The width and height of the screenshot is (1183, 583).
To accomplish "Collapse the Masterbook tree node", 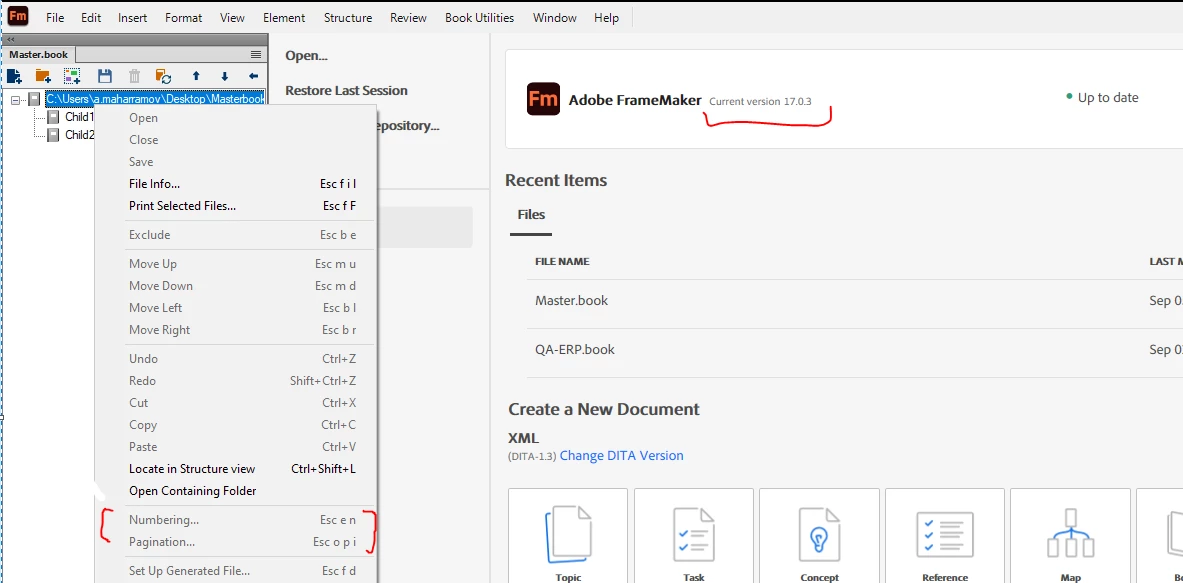I will [15, 99].
